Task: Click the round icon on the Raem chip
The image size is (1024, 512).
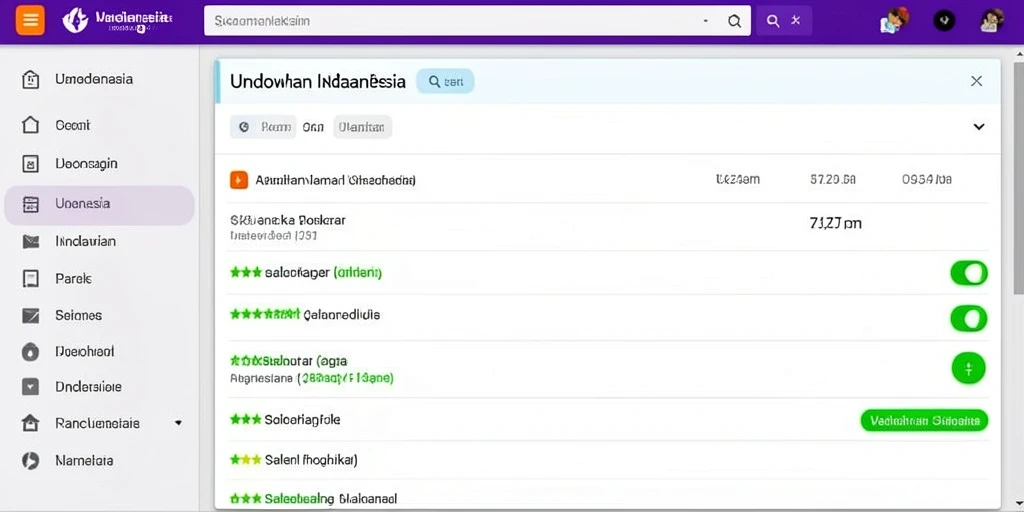Action: pyautogui.click(x=244, y=127)
